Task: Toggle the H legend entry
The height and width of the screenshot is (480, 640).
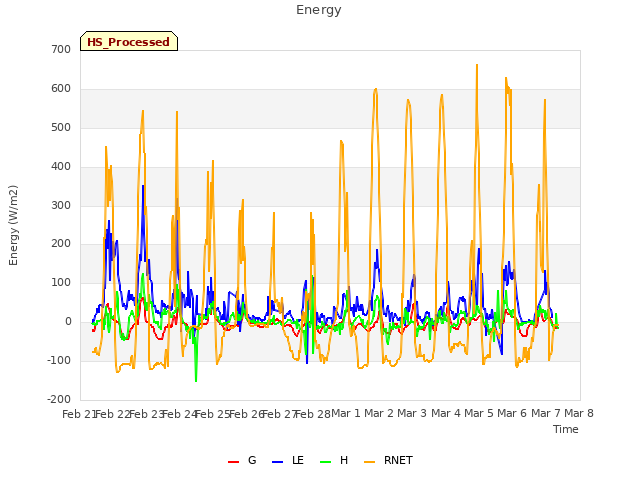Action: 334,460
